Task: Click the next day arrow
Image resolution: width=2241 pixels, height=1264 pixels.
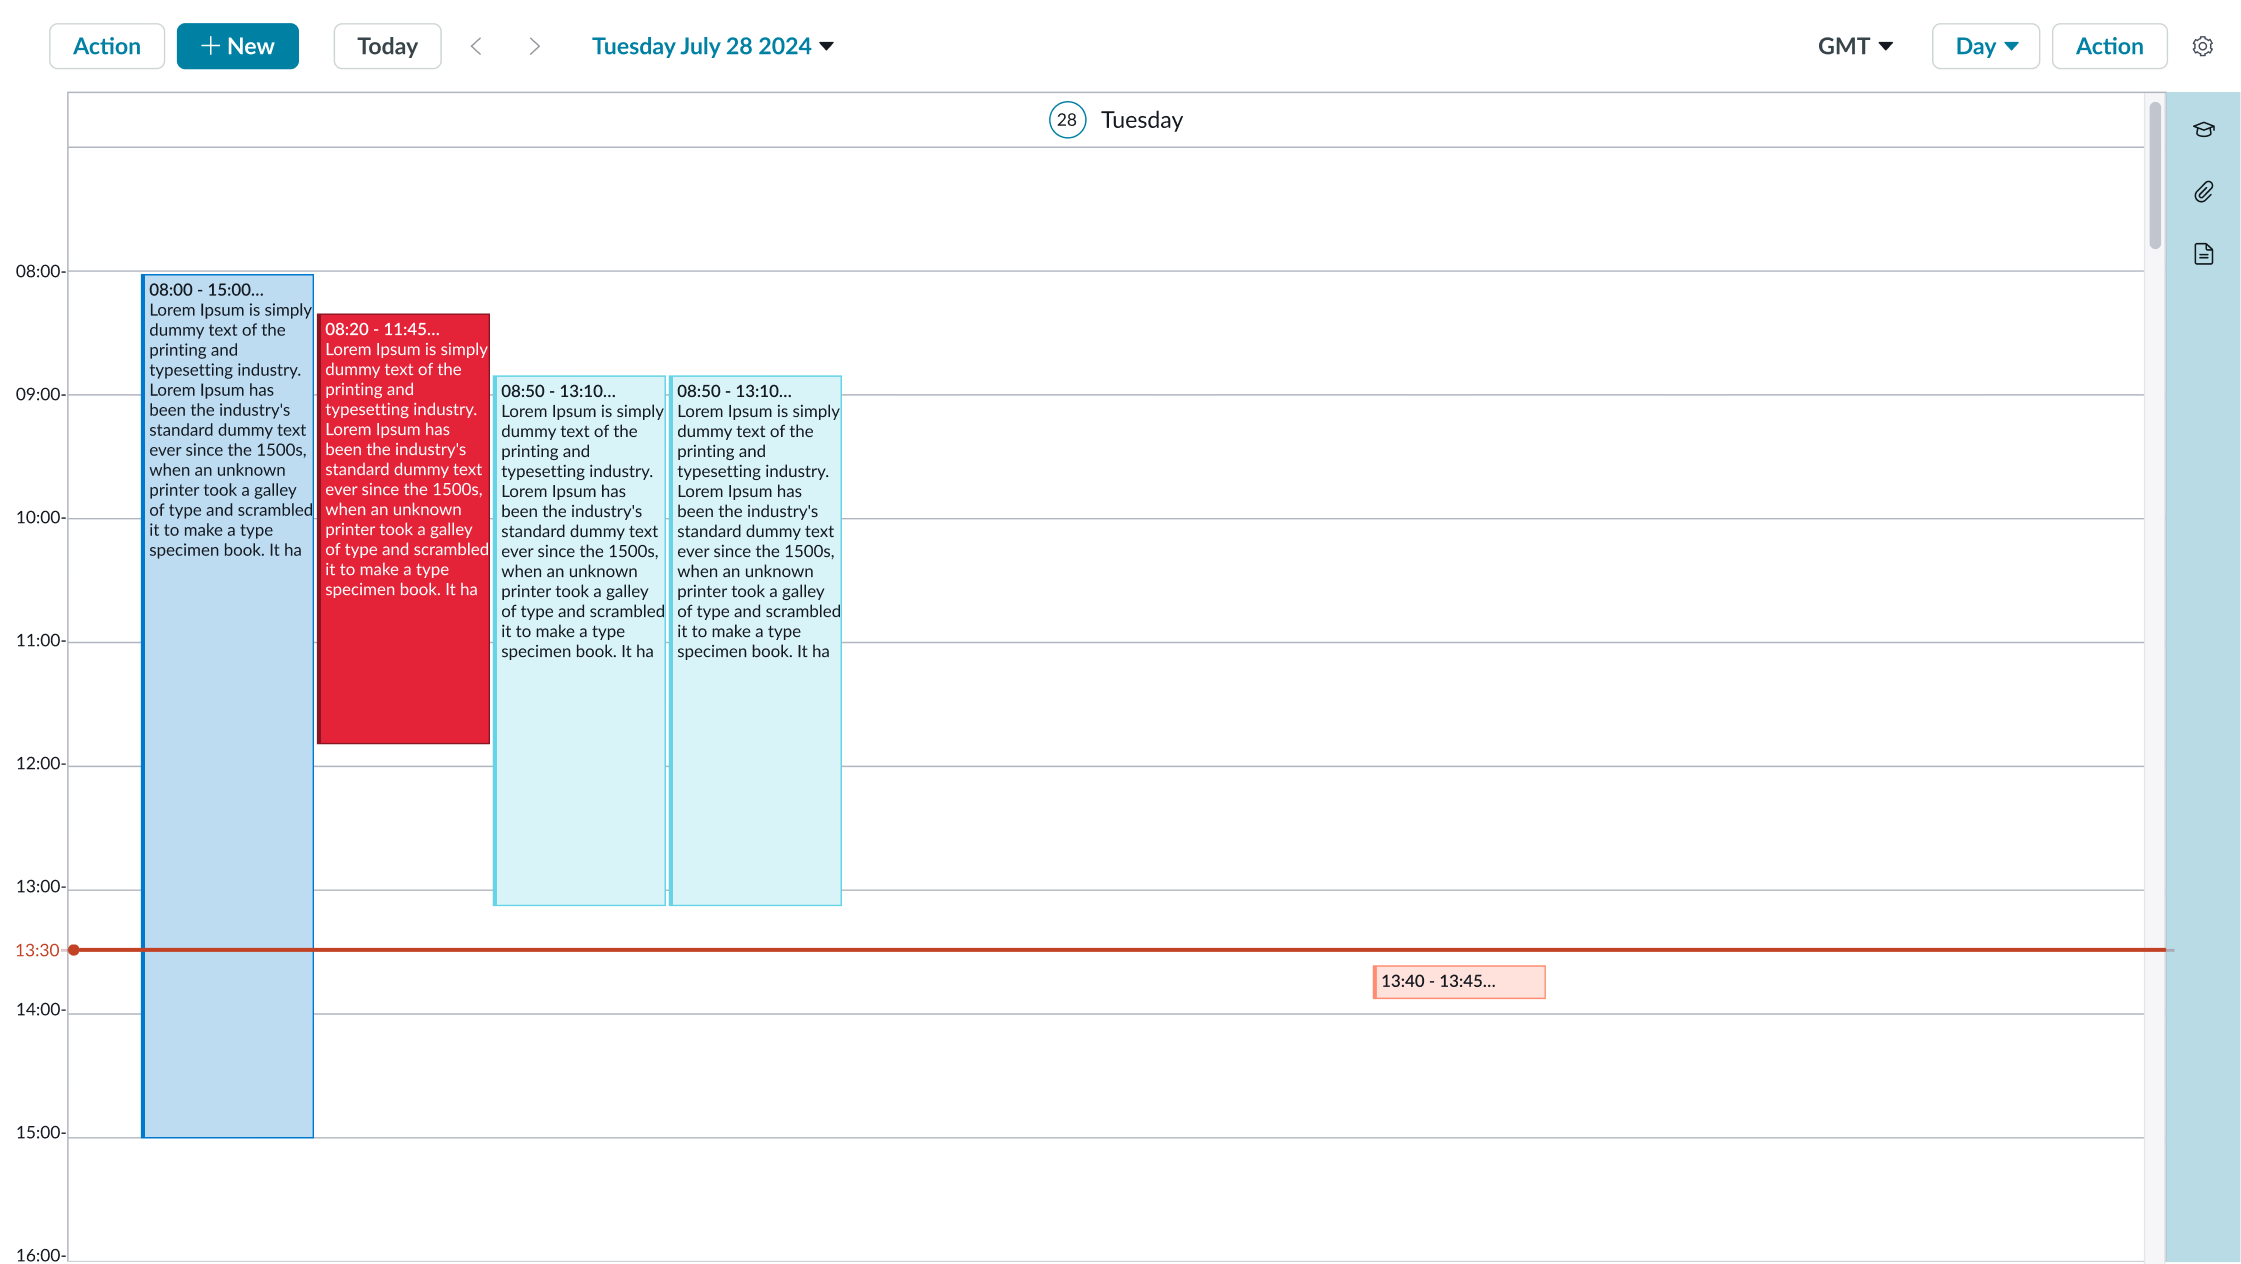Action: [x=535, y=46]
